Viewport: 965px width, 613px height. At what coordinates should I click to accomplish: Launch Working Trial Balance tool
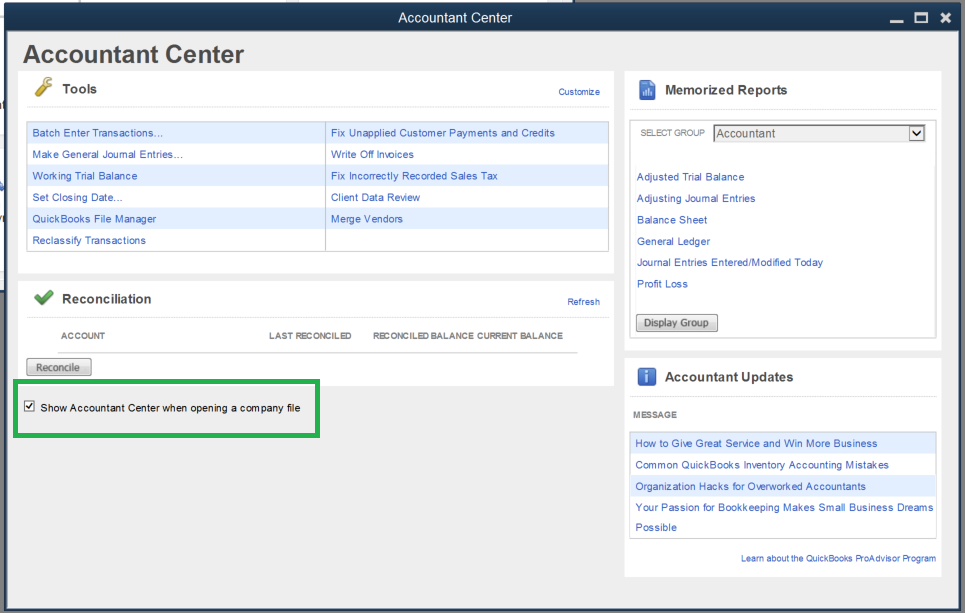(x=85, y=176)
